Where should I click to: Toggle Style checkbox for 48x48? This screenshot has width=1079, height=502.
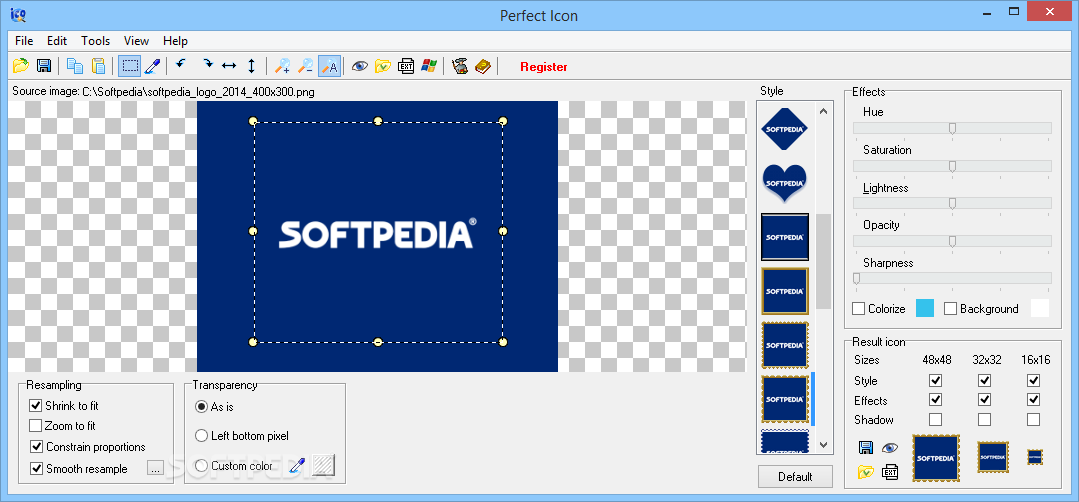pos(935,380)
